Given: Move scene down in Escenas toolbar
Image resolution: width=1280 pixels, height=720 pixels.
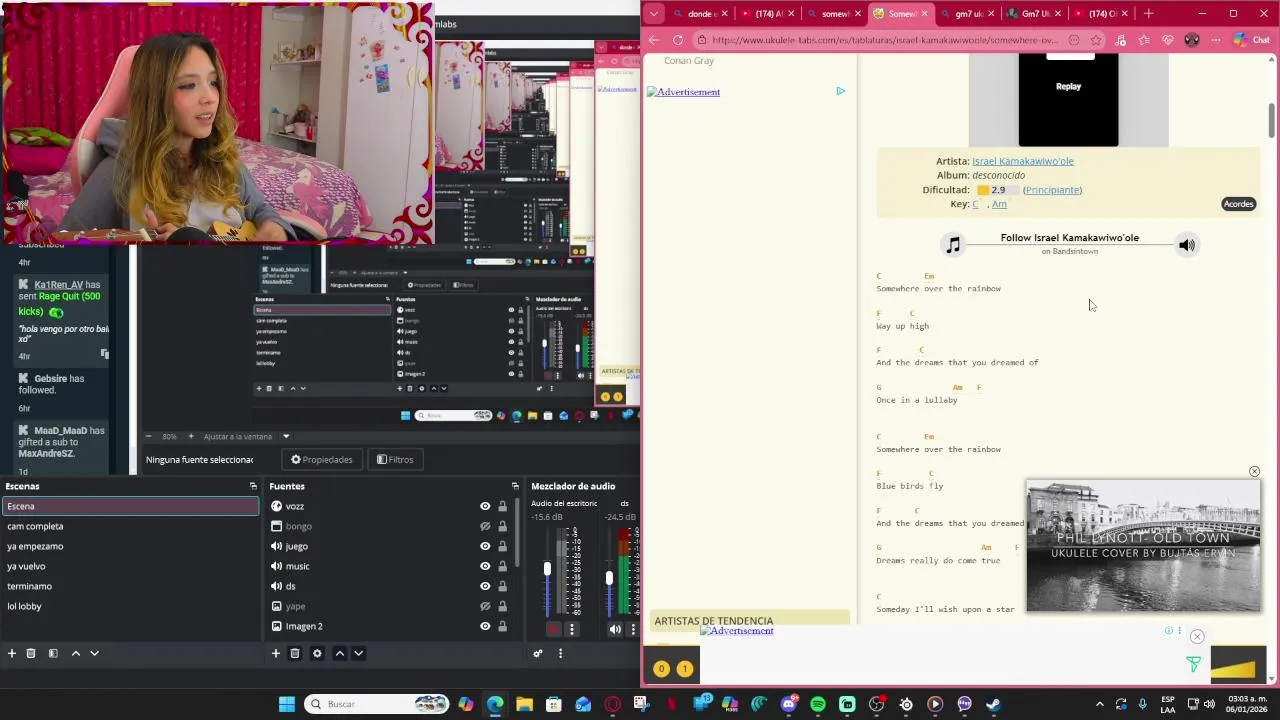Looking at the screenshot, I should pos(94,653).
